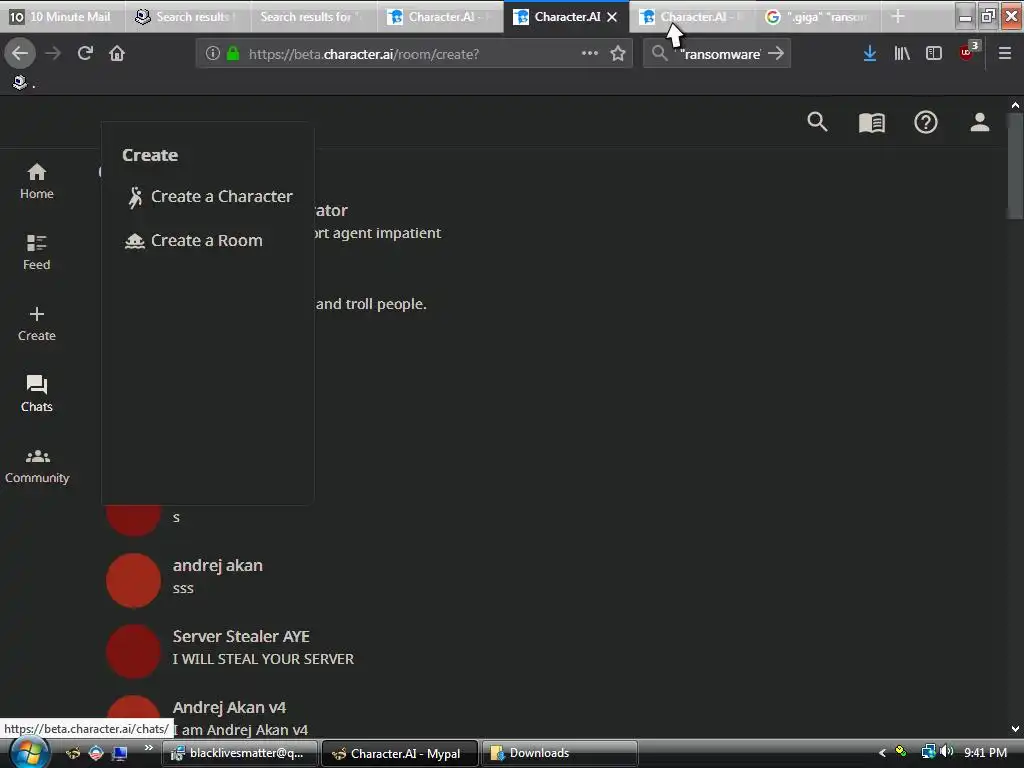Switch to the Google giga ransom tab
This screenshot has height=768, width=1024.
(818, 16)
